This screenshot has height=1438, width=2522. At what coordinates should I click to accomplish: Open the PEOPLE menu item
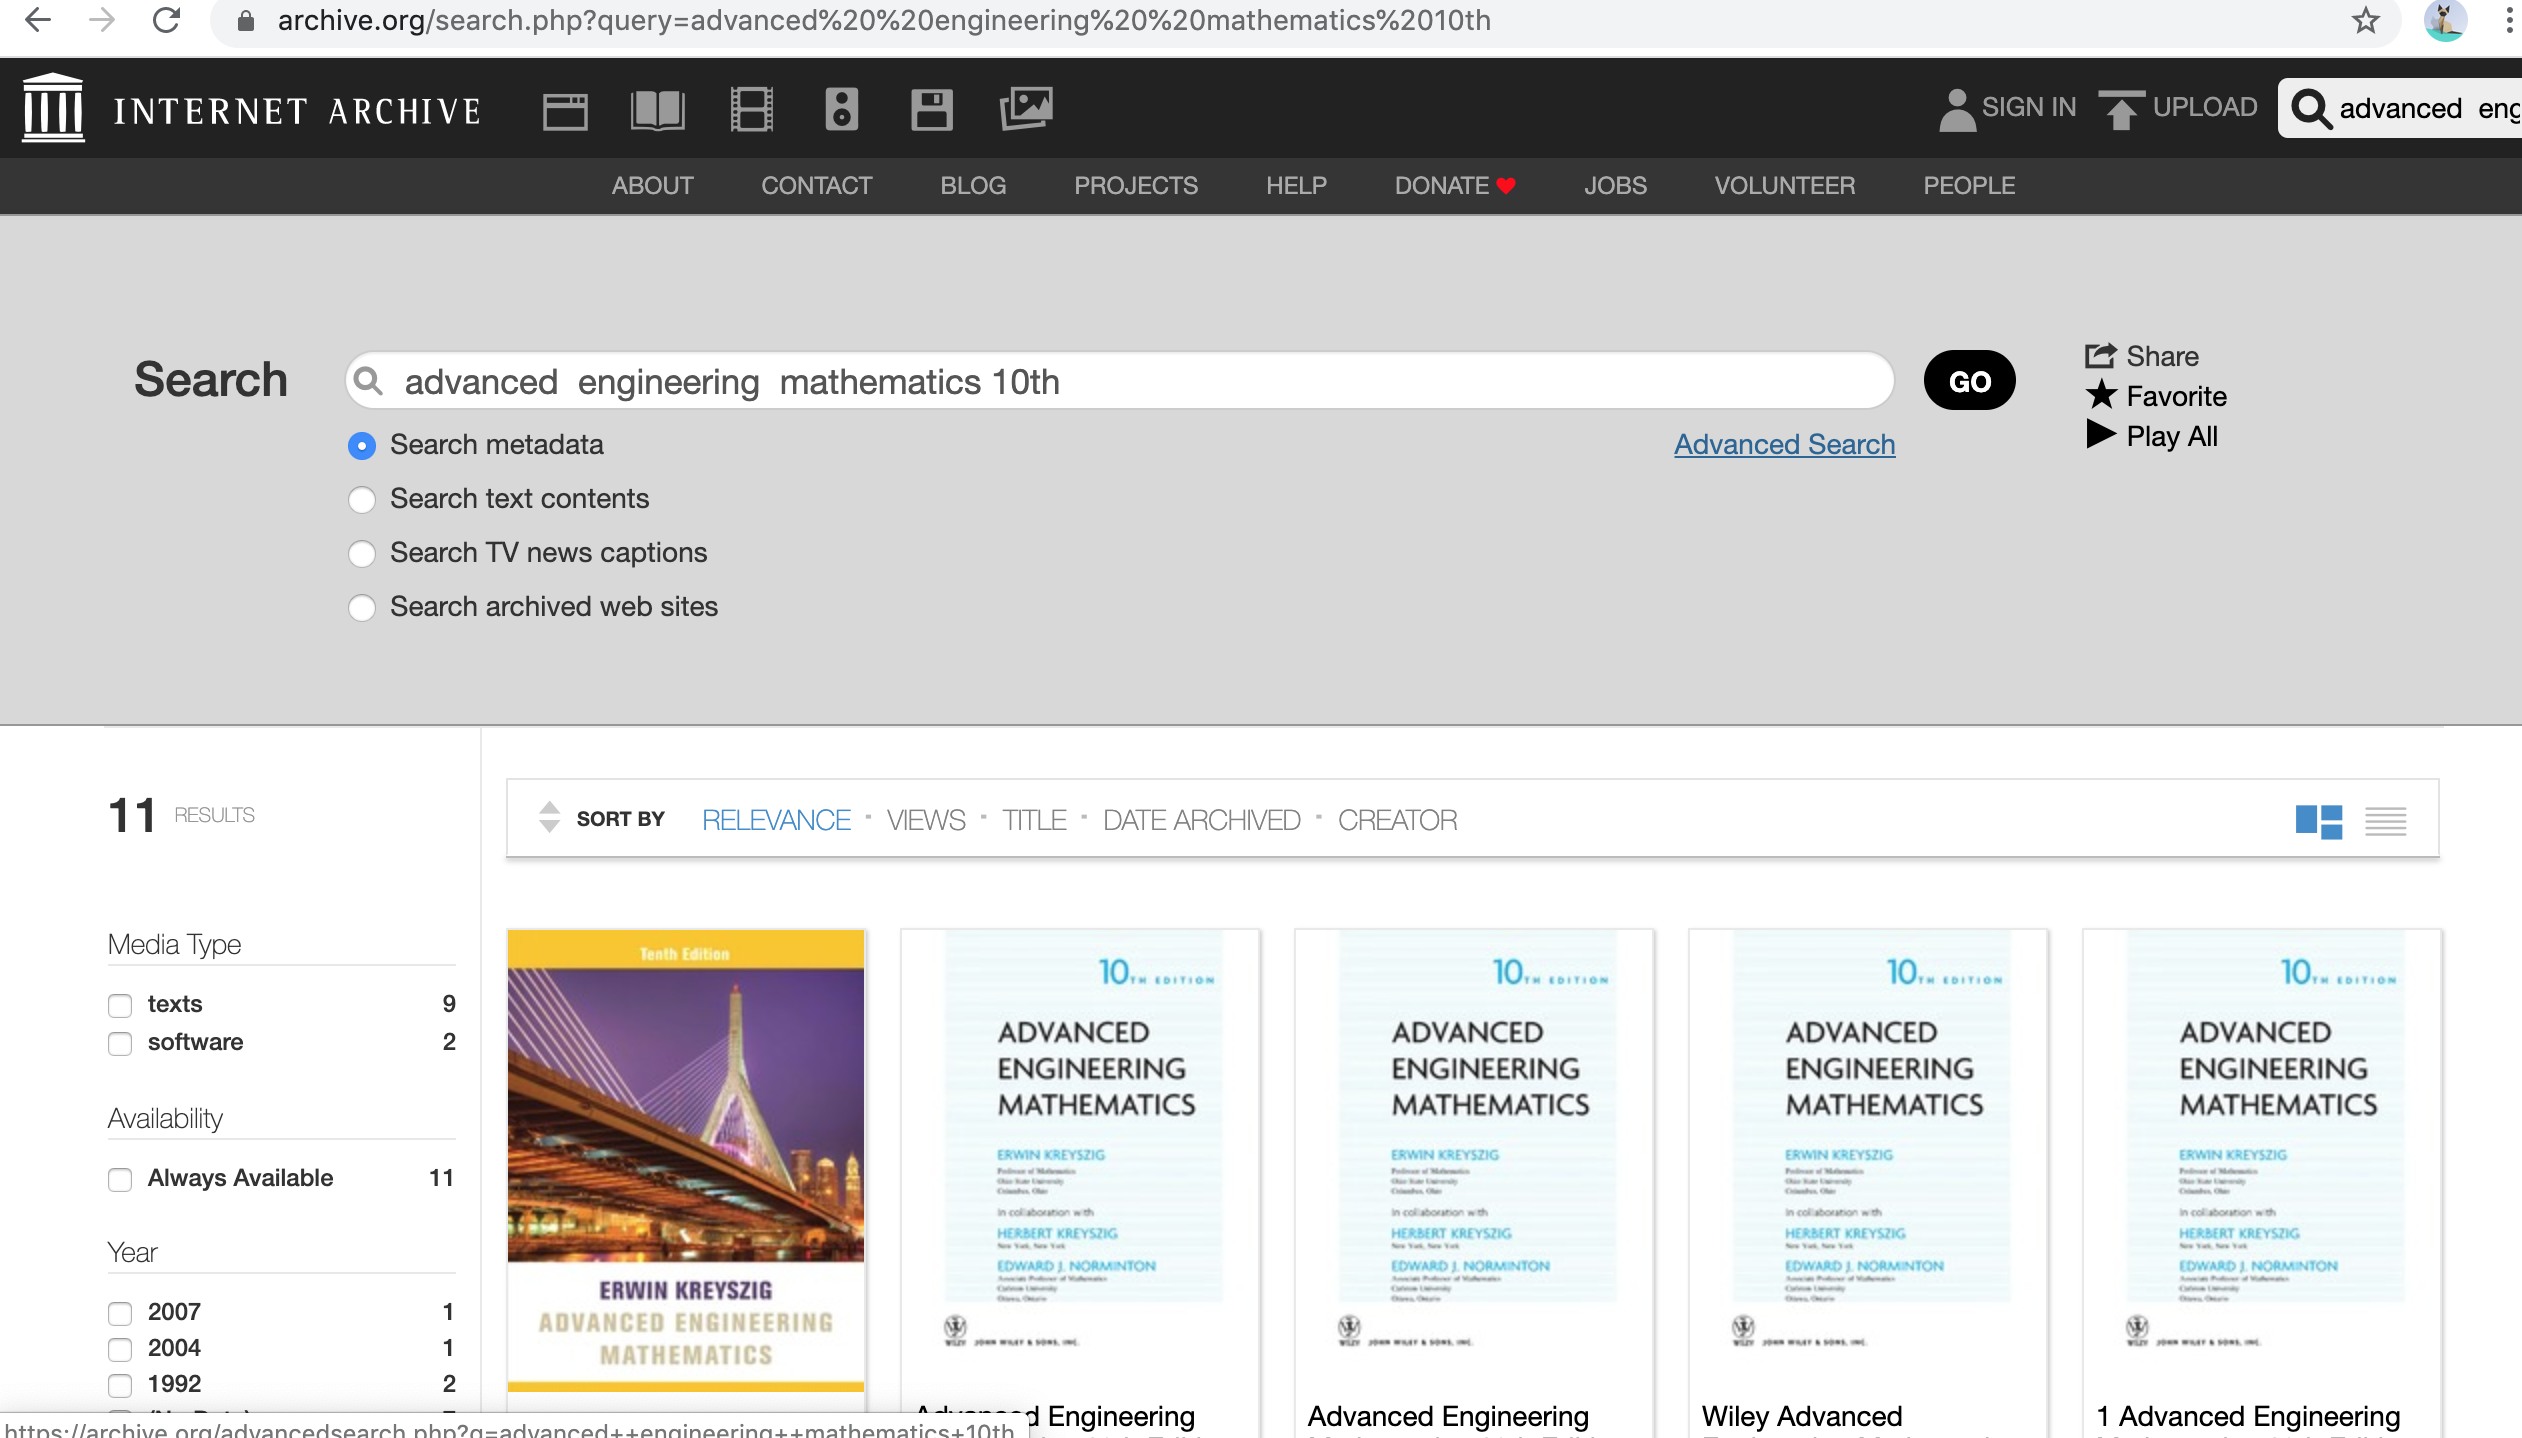click(1969, 185)
